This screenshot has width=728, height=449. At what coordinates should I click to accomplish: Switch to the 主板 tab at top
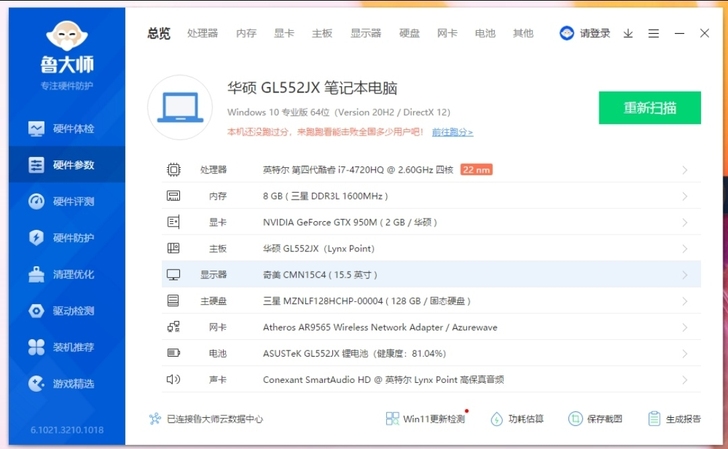click(x=322, y=33)
